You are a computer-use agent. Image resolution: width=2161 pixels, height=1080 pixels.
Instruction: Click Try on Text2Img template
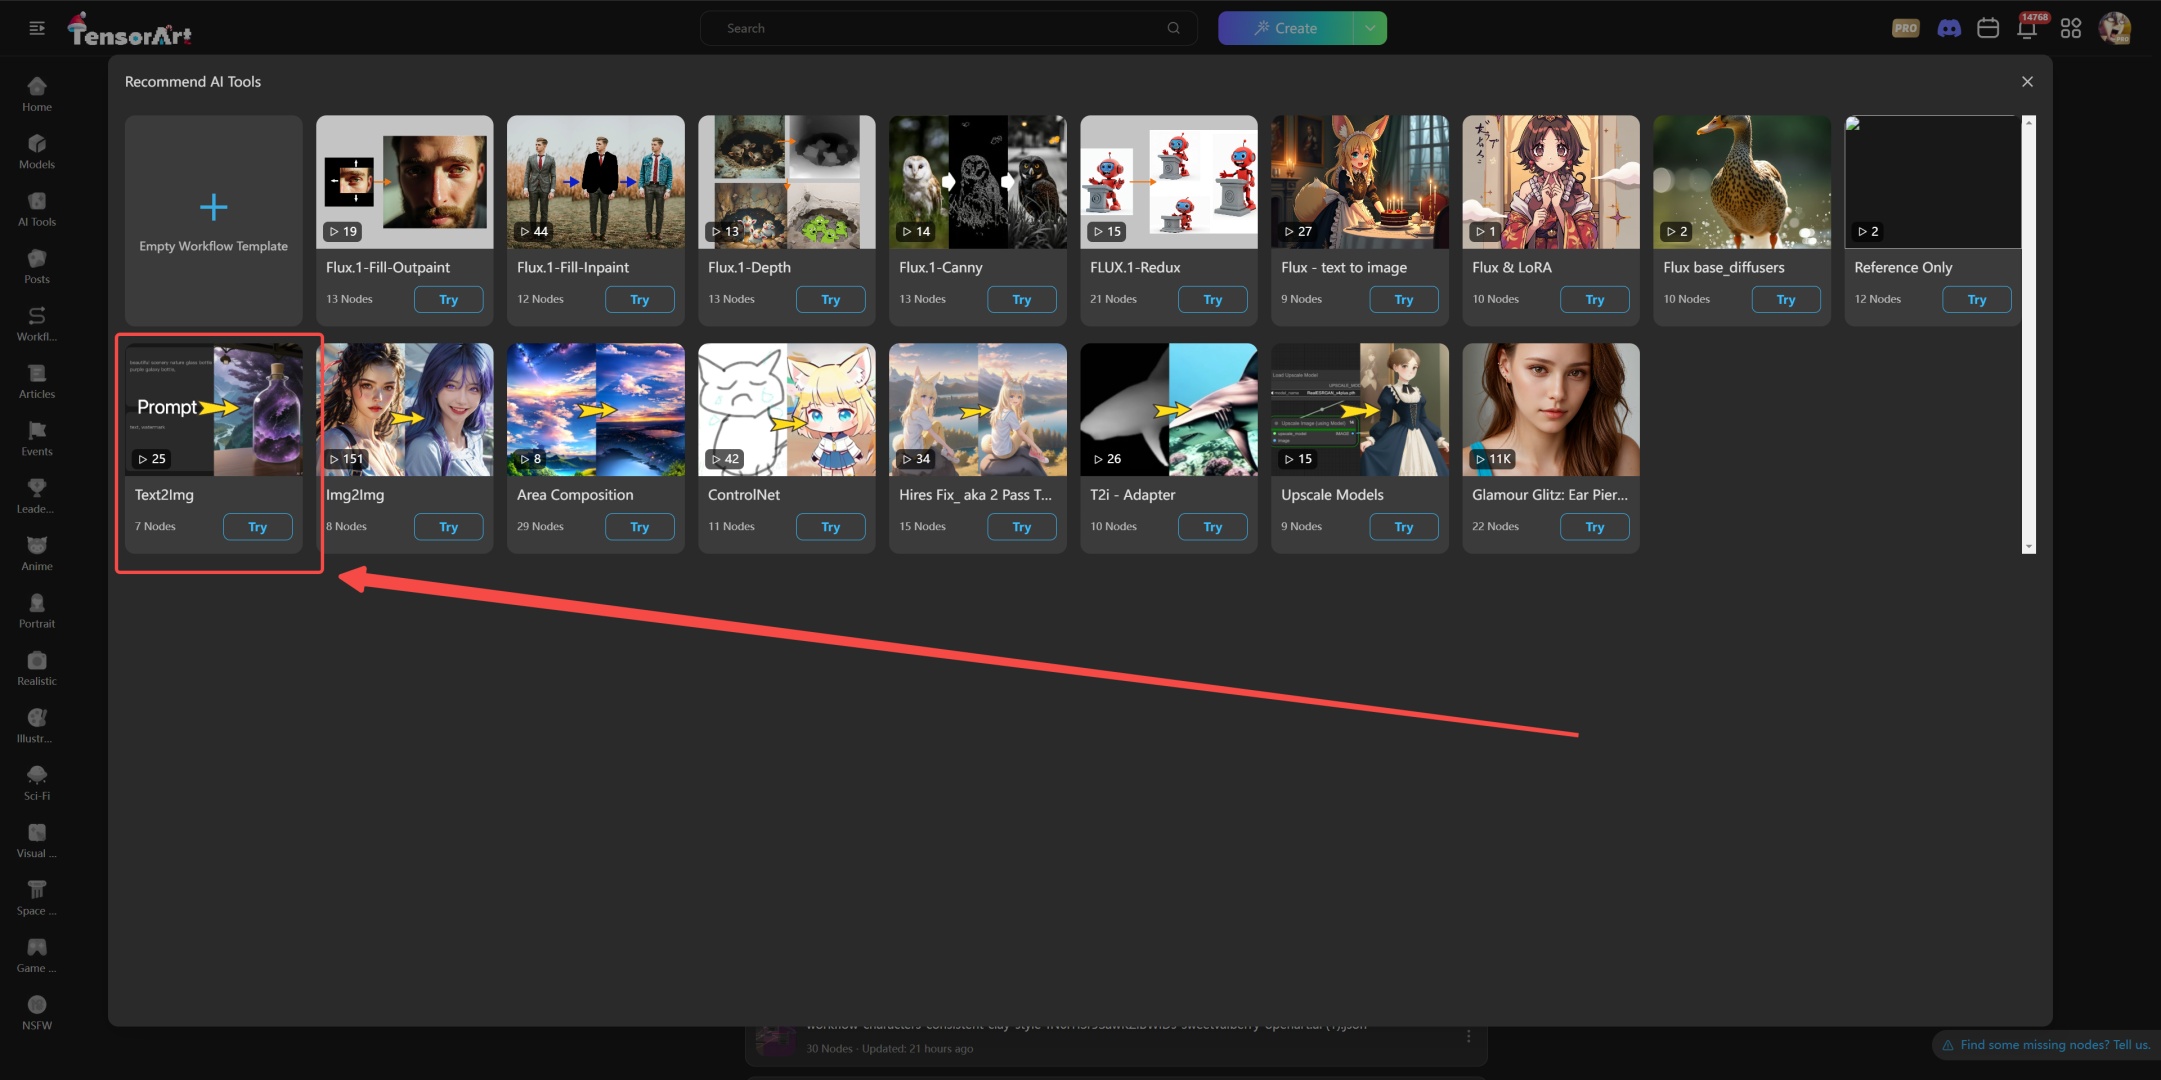(x=257, y=527)
